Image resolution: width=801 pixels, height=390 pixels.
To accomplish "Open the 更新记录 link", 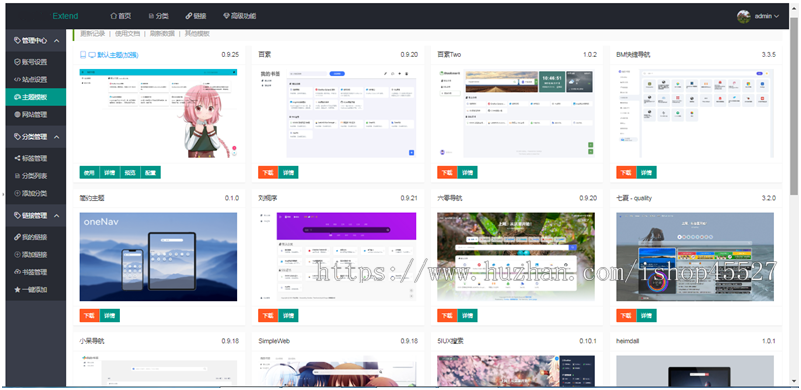I will pyautogui.click(x=92, y=34).
